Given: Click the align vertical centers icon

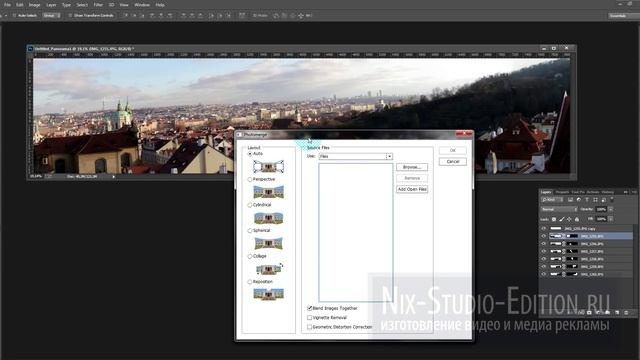Looking at the screenshot, I should point(135,15).
